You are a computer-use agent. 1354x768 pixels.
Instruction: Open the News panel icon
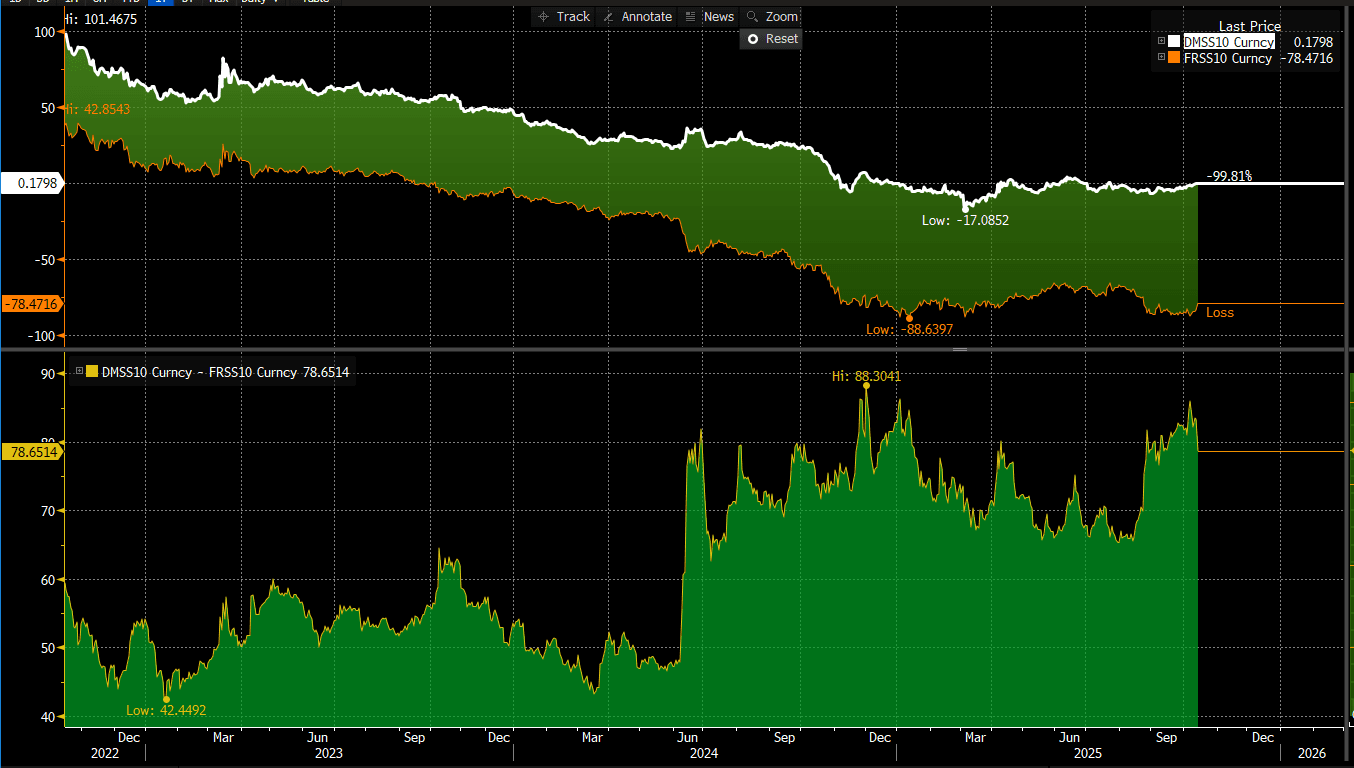coord(691,17)
